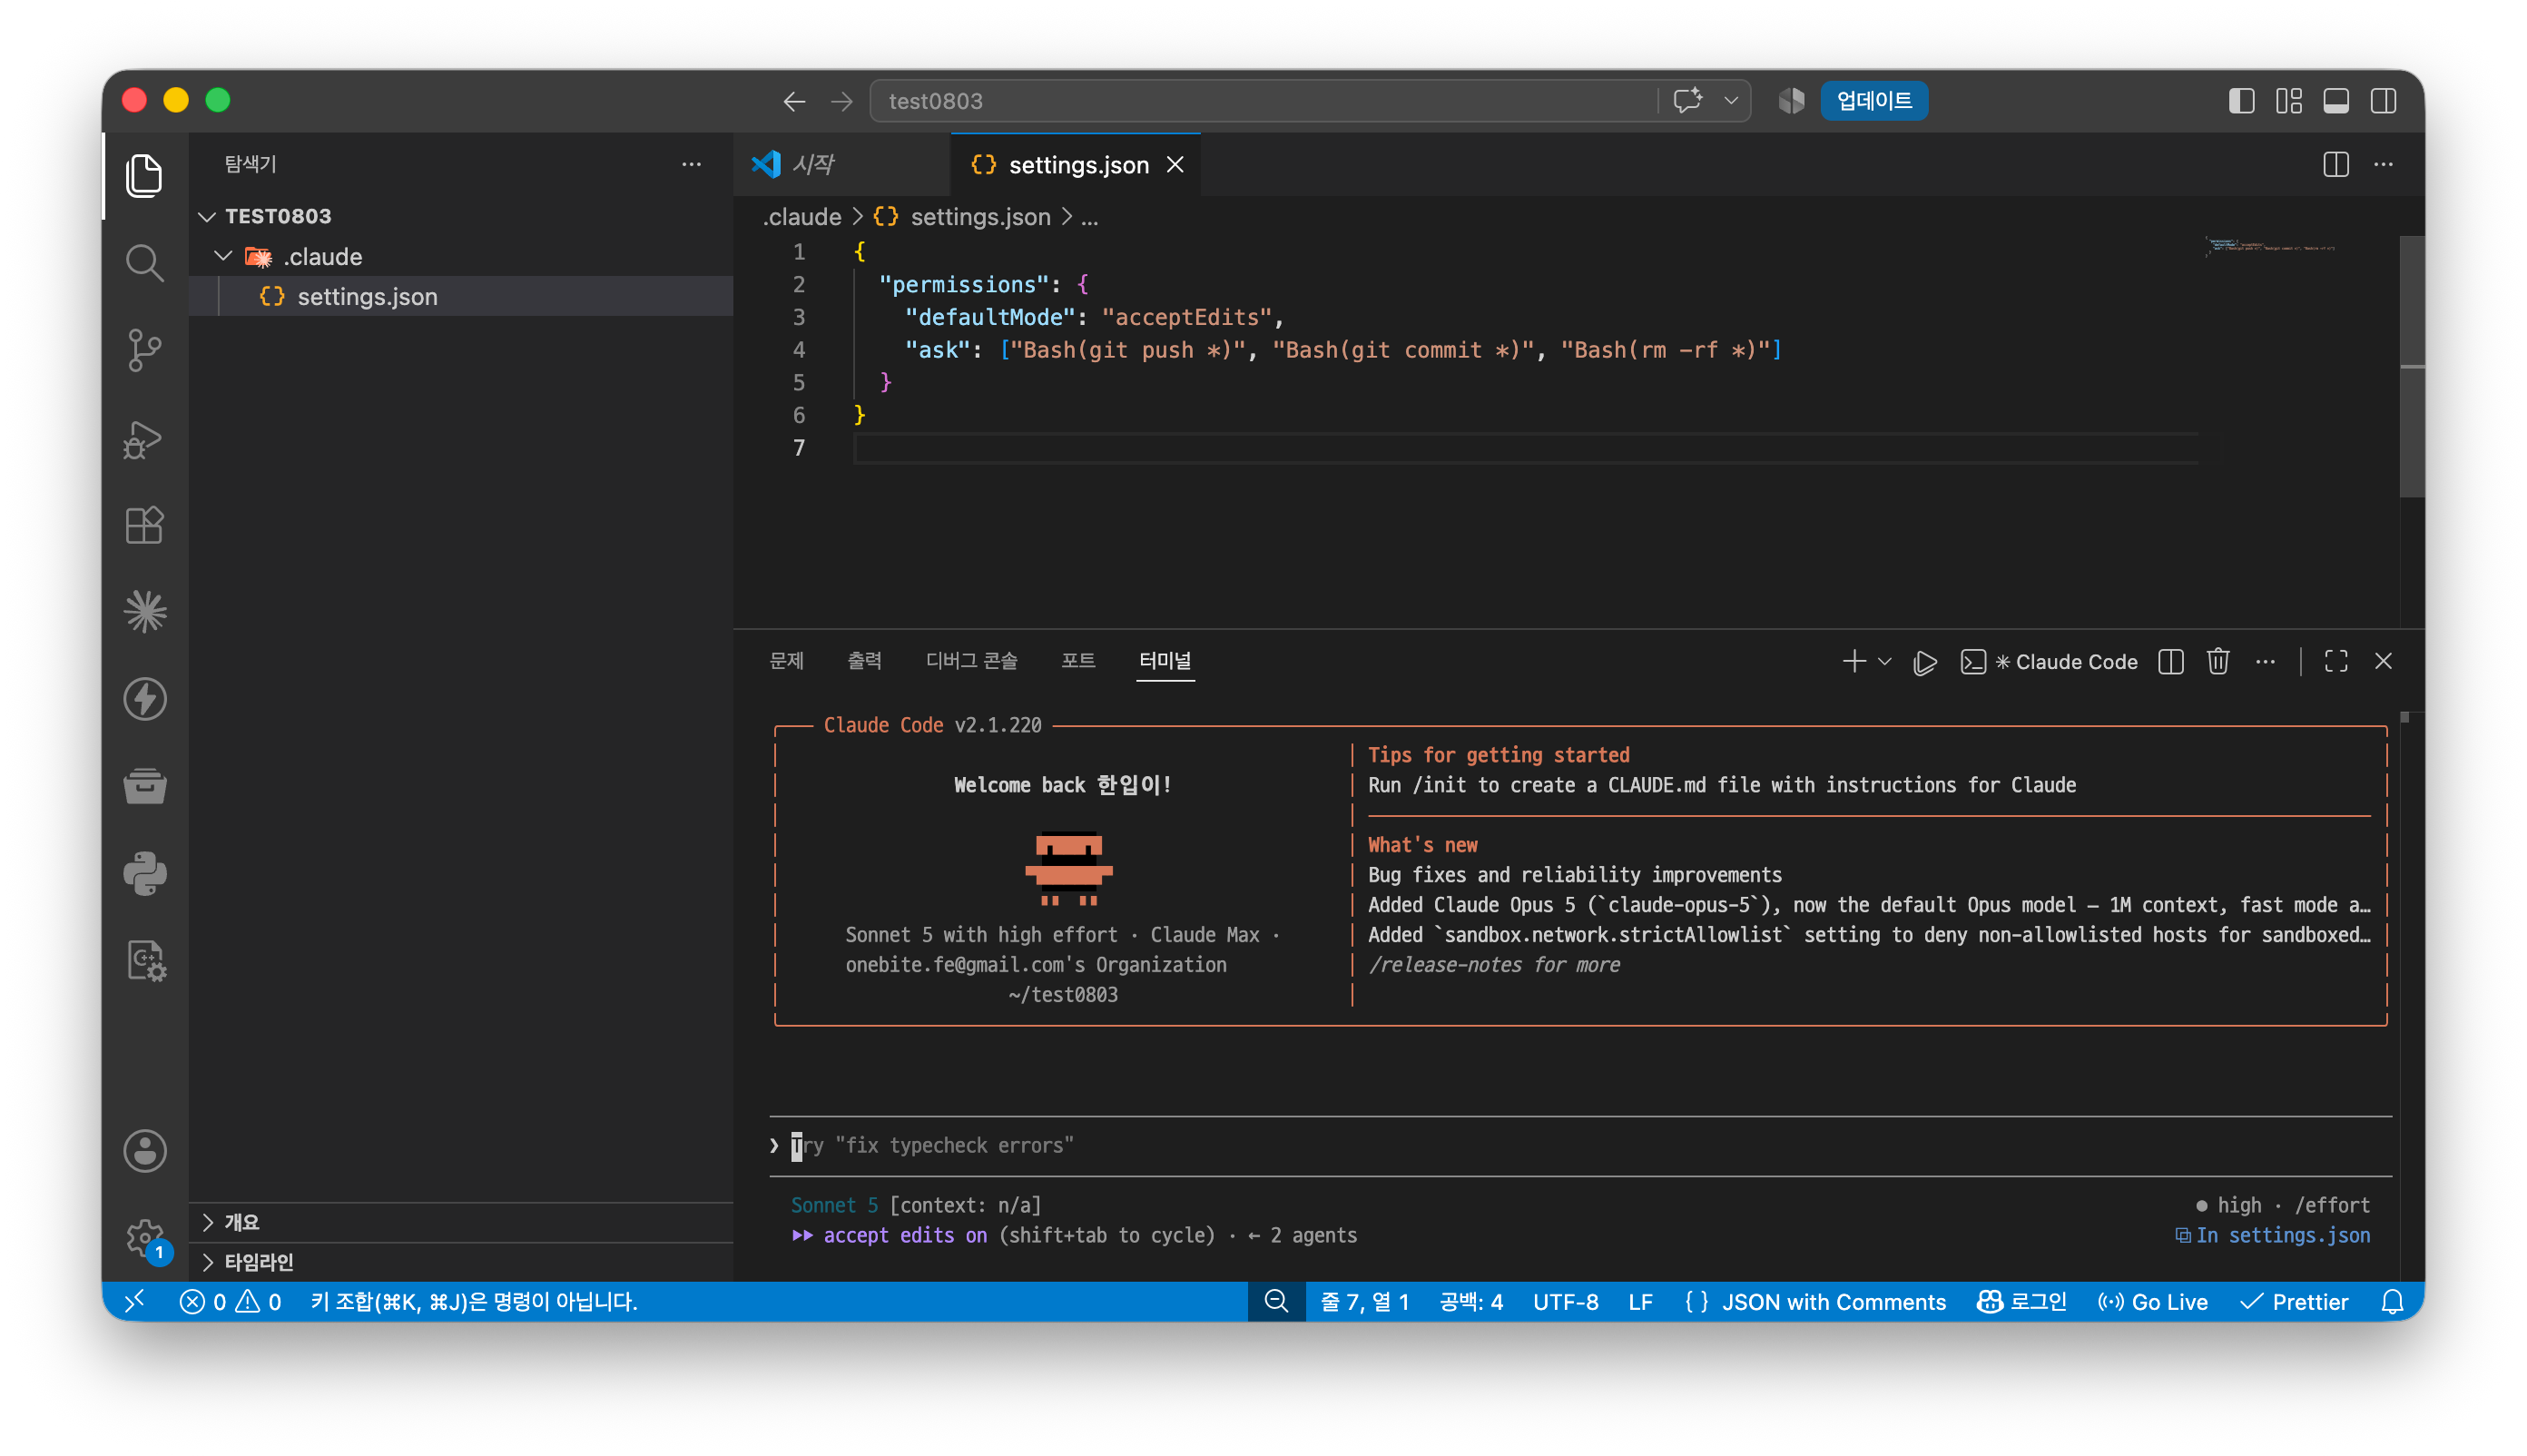Switch to the 출력 panel tab

(x=864, y=660)
